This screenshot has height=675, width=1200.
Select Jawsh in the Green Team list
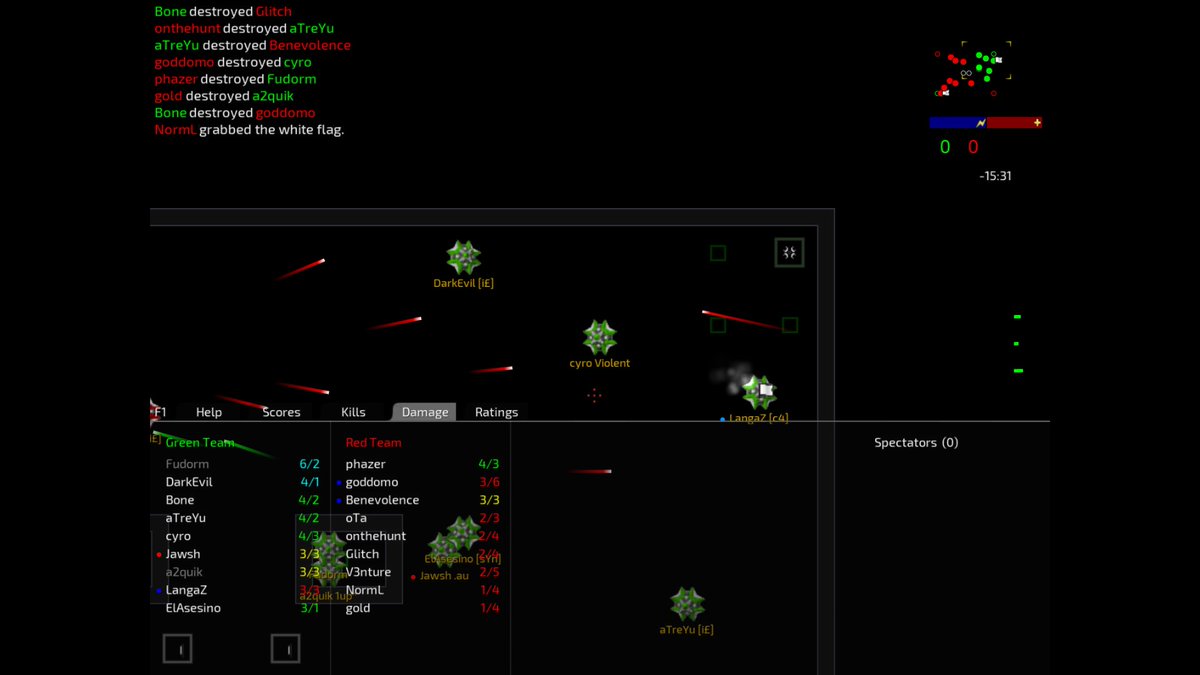pyautogui.click(x=183, y=554)
